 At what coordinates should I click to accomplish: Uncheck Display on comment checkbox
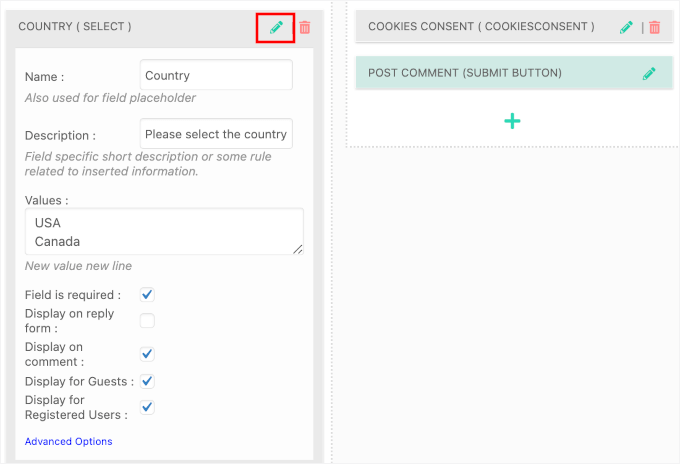(x=147, y=354)
